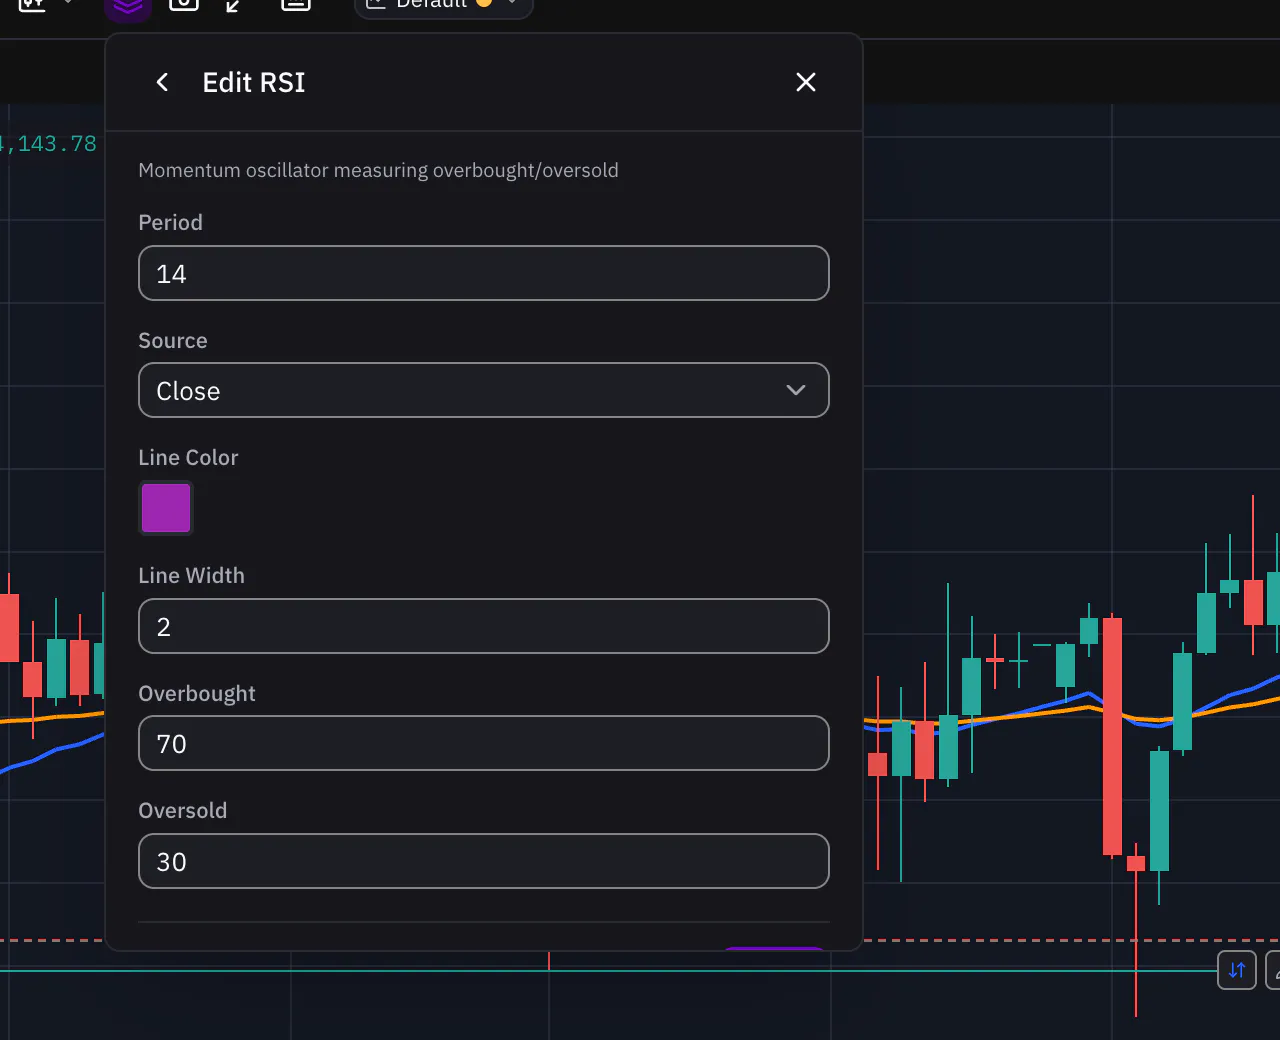
Task: Close the Edit RSI dialog
Action: [806, 82]
